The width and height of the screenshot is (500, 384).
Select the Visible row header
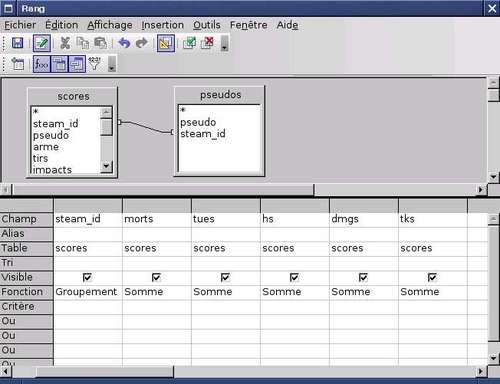26,277
